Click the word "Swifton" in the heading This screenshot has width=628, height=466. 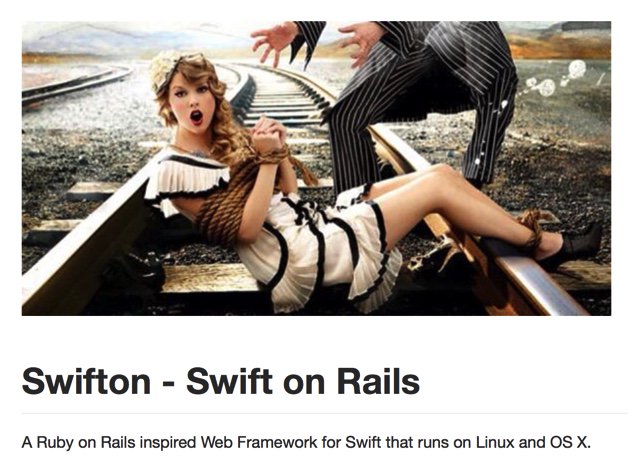click(x=87, y=382)
